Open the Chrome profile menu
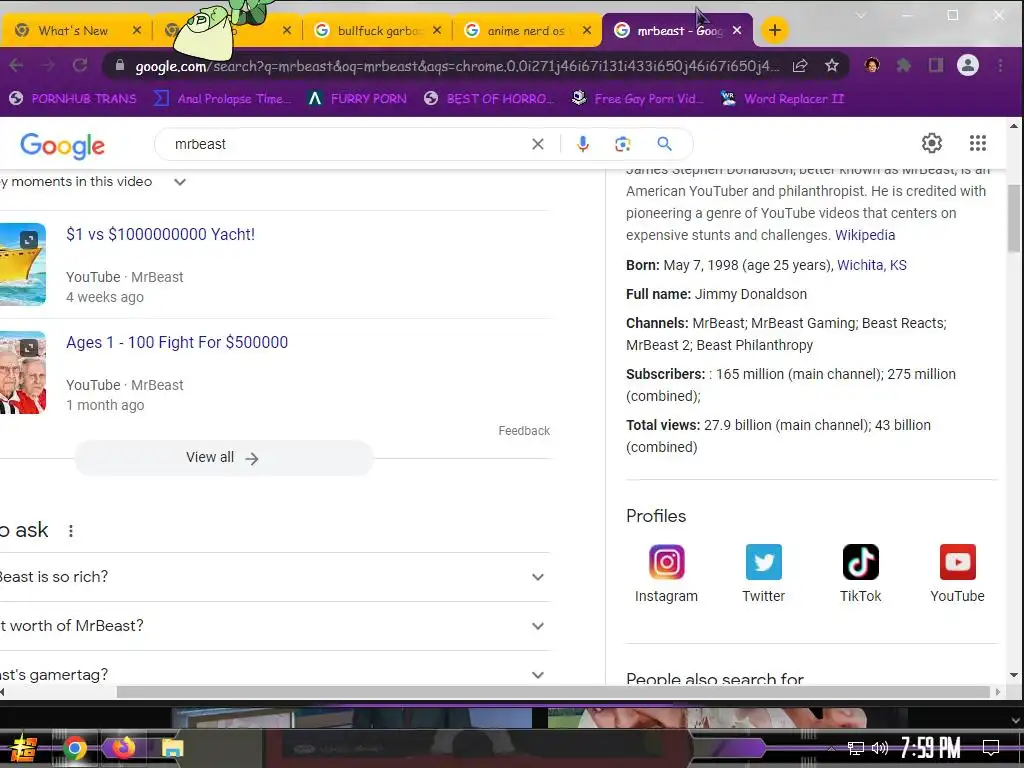This screenshot has width=1024, height=768. 968,65
